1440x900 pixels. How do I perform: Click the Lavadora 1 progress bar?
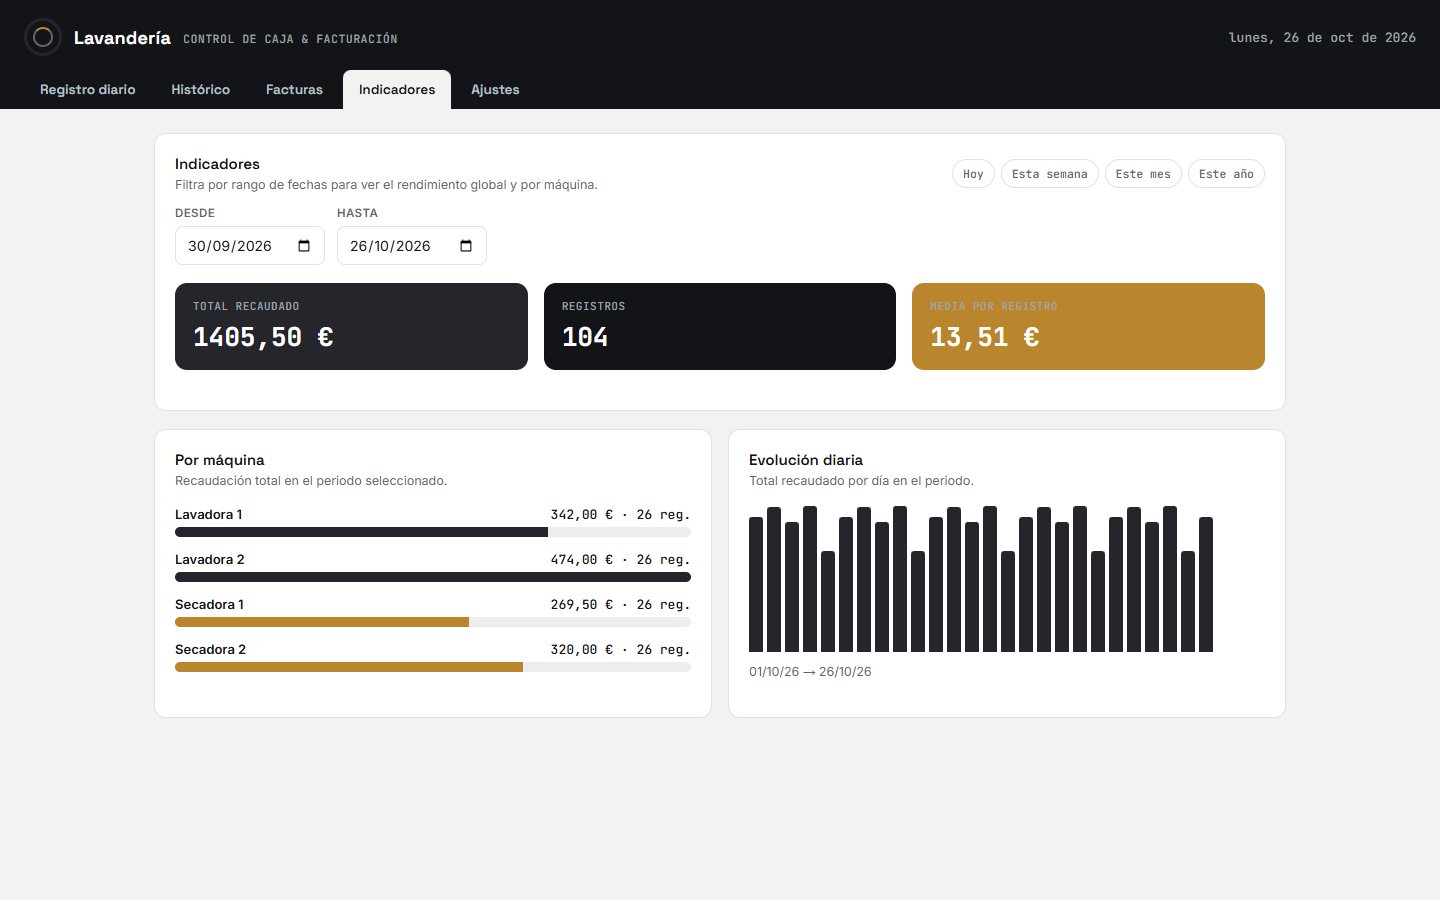(433, 532)
